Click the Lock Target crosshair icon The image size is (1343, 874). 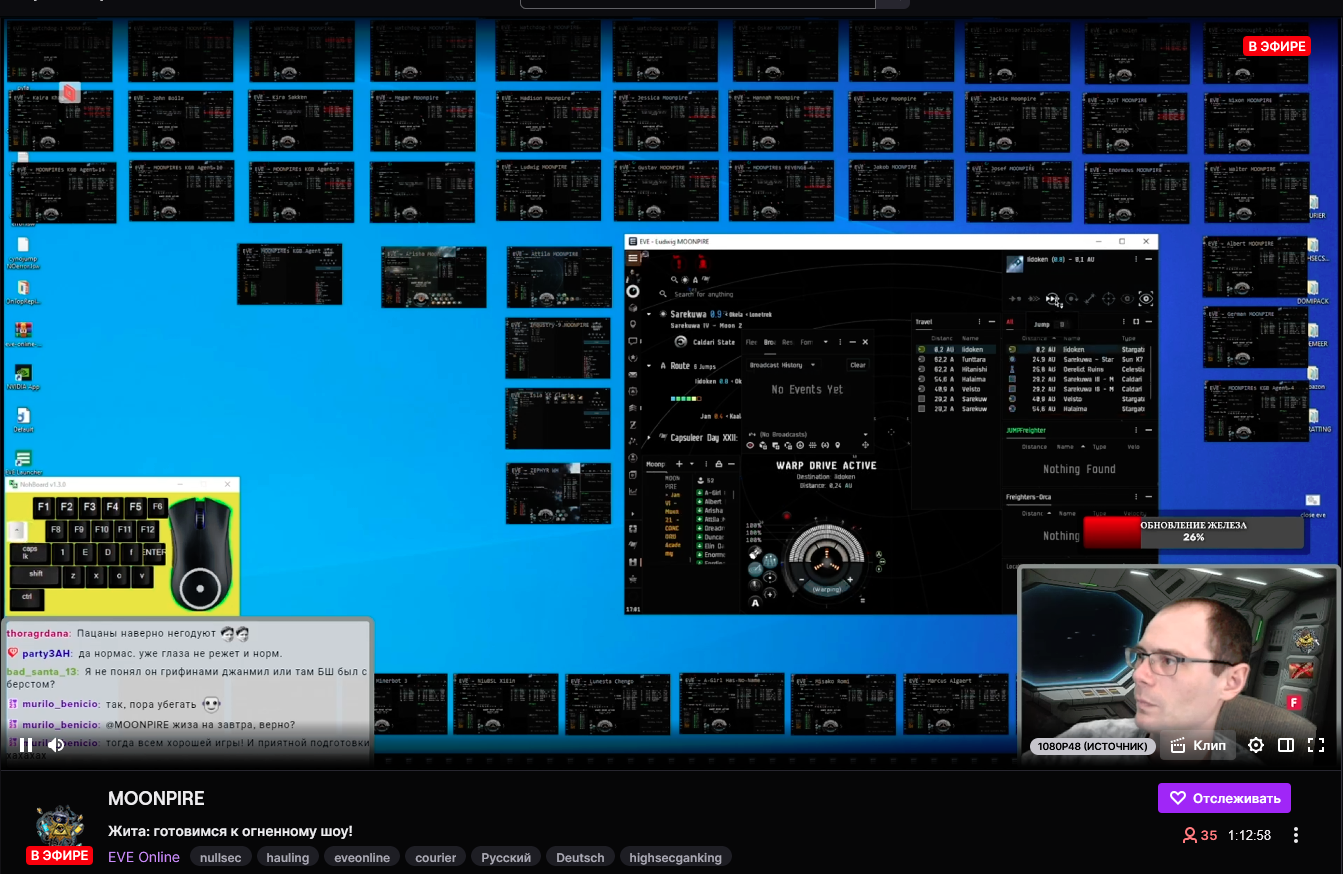(1108, 299)
